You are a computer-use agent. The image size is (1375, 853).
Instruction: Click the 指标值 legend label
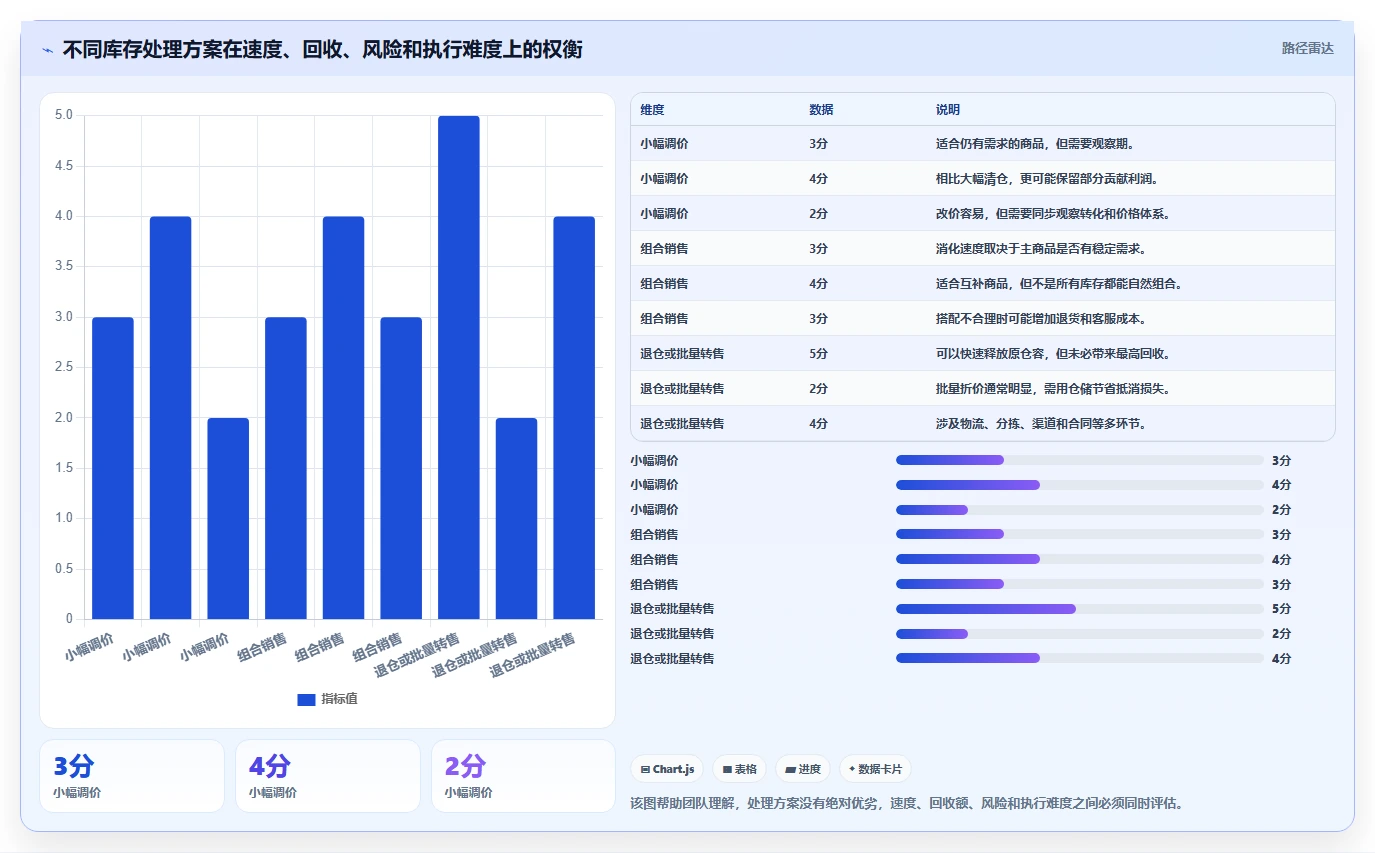[x=339, y=700]
